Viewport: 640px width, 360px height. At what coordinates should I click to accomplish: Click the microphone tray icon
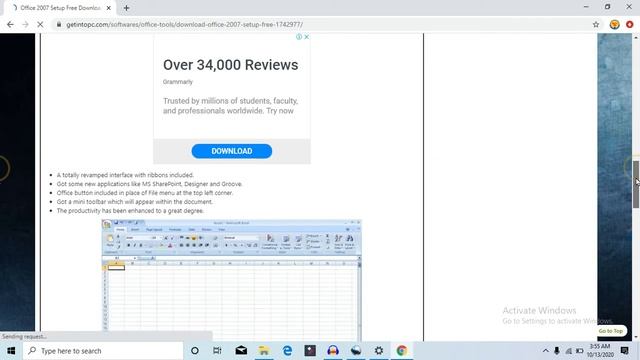[x=557, y=351]
